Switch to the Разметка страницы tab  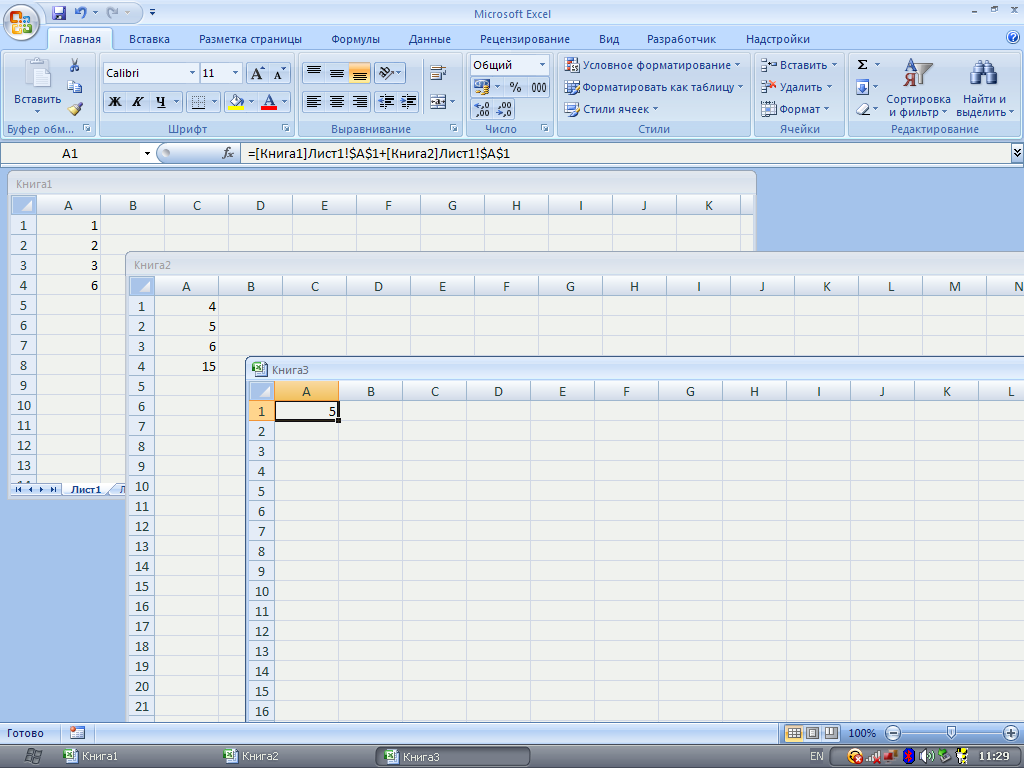click(250, 39)
